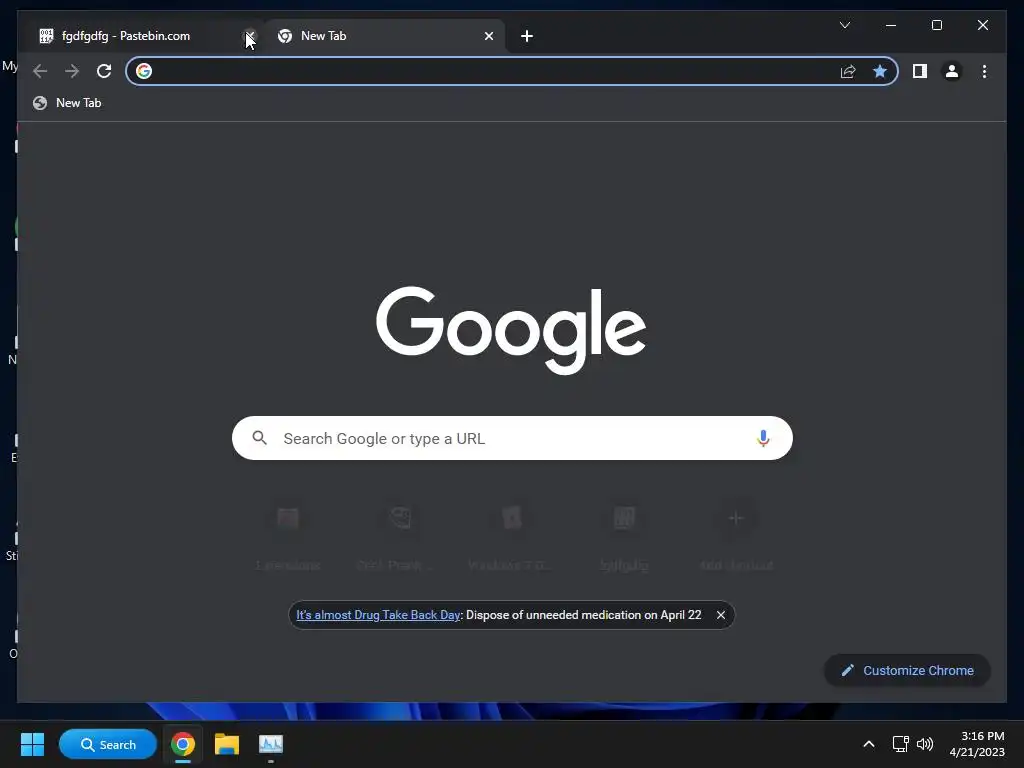Open the volume tray icon
Viewport: 1024px width, 768px height.
tap(925, 744)
